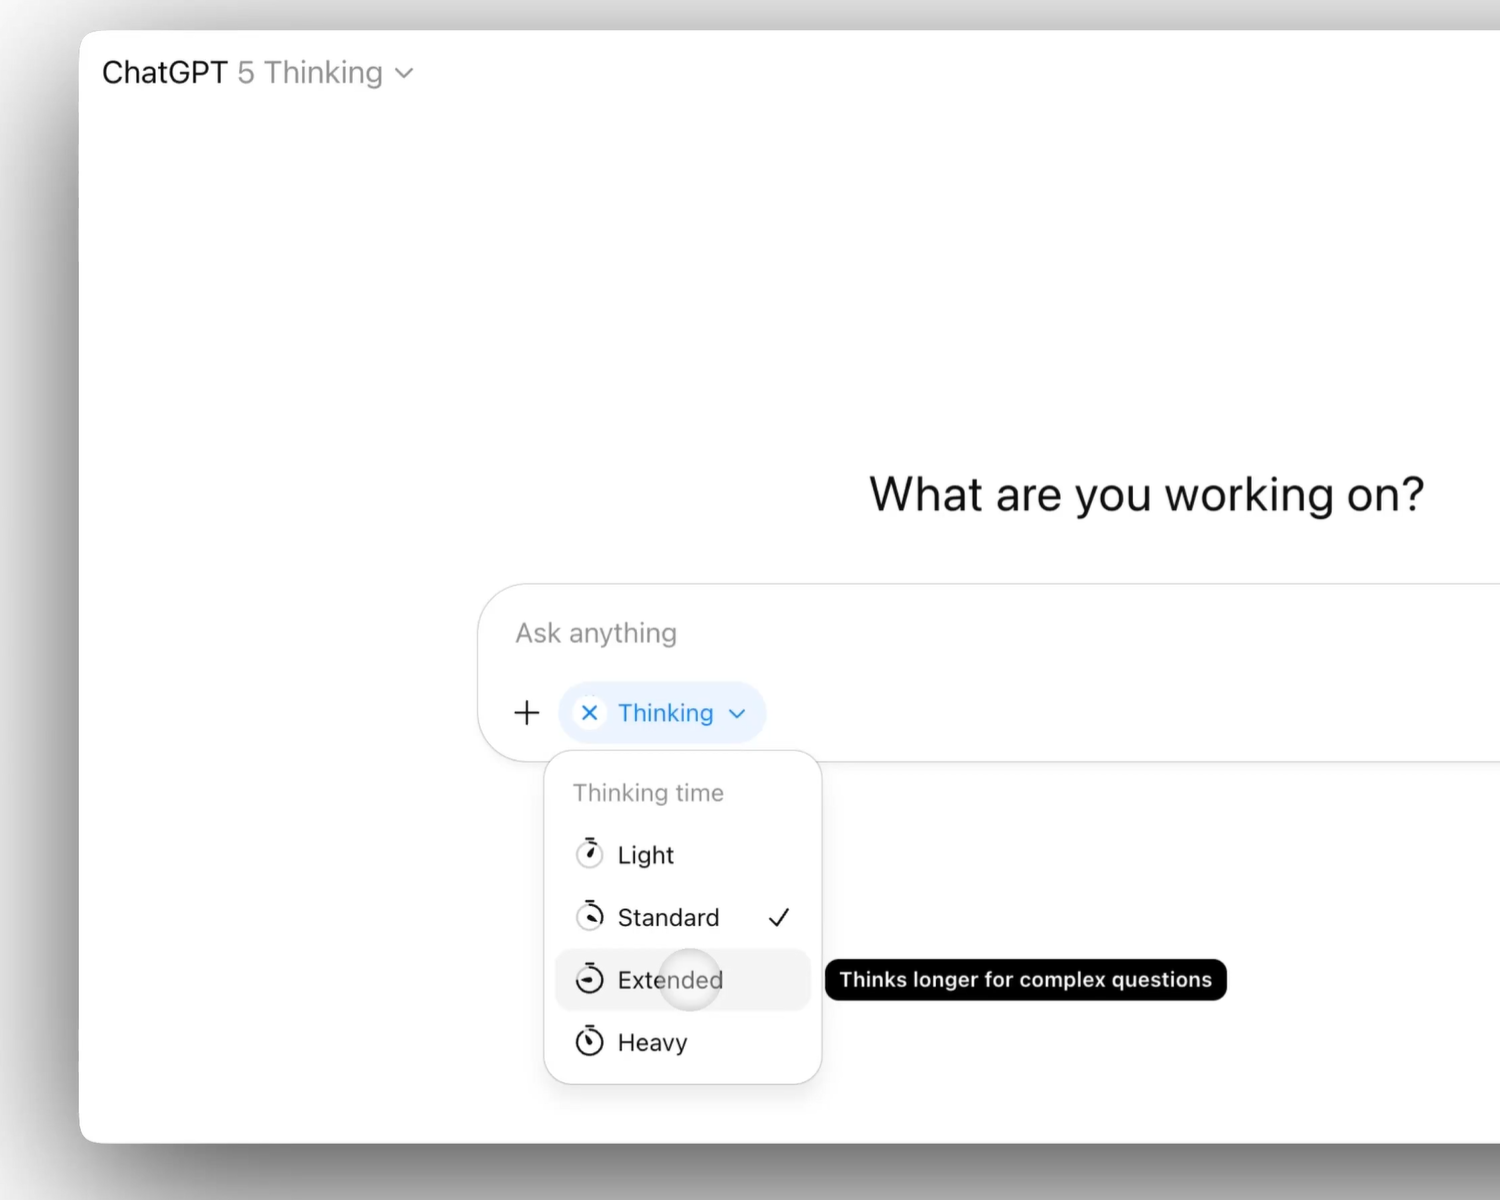Viewport: 1500px width, 1200px height.
Task: Click the checkmark next to Standard
Action: 779,917
